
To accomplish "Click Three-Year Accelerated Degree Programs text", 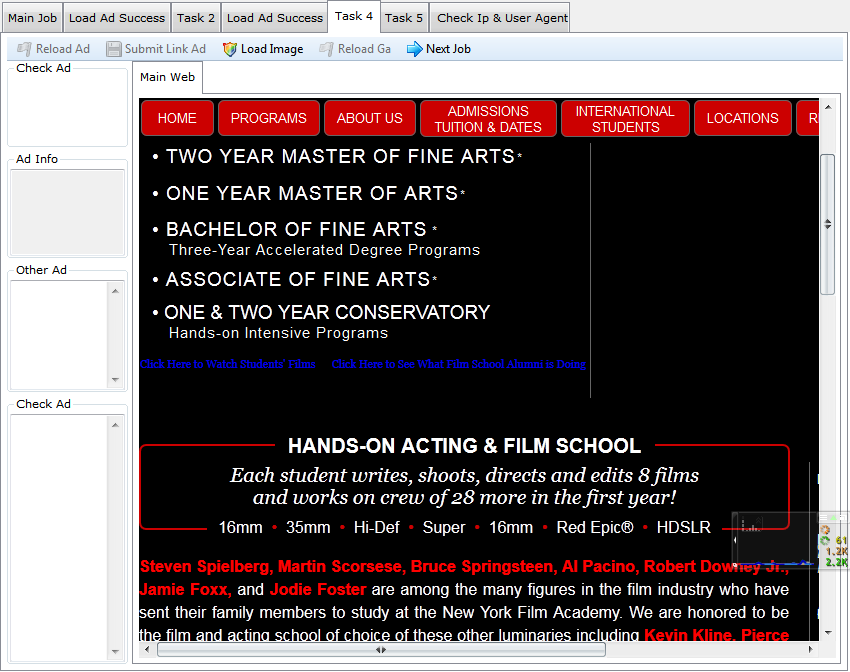I will (324, 250).
